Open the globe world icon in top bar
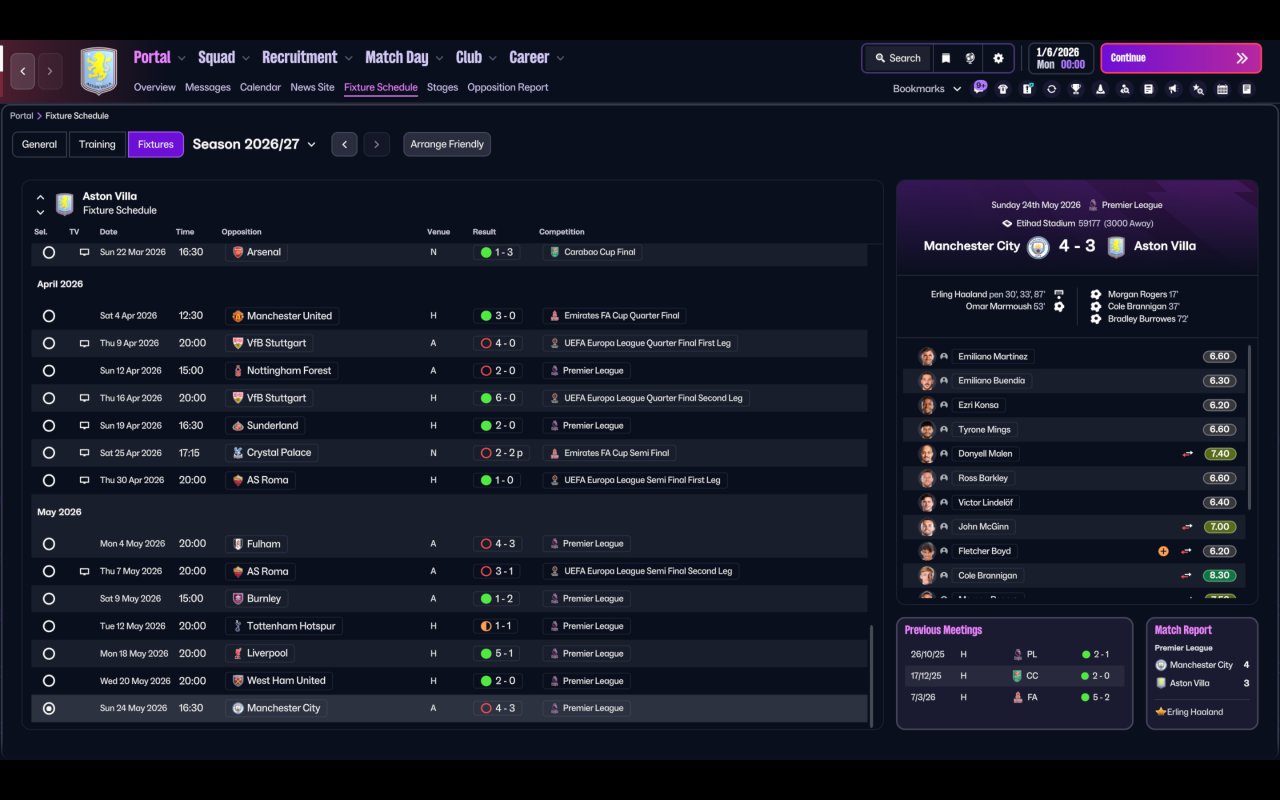This screenshot has height=800, width=1280. point(970,58)
